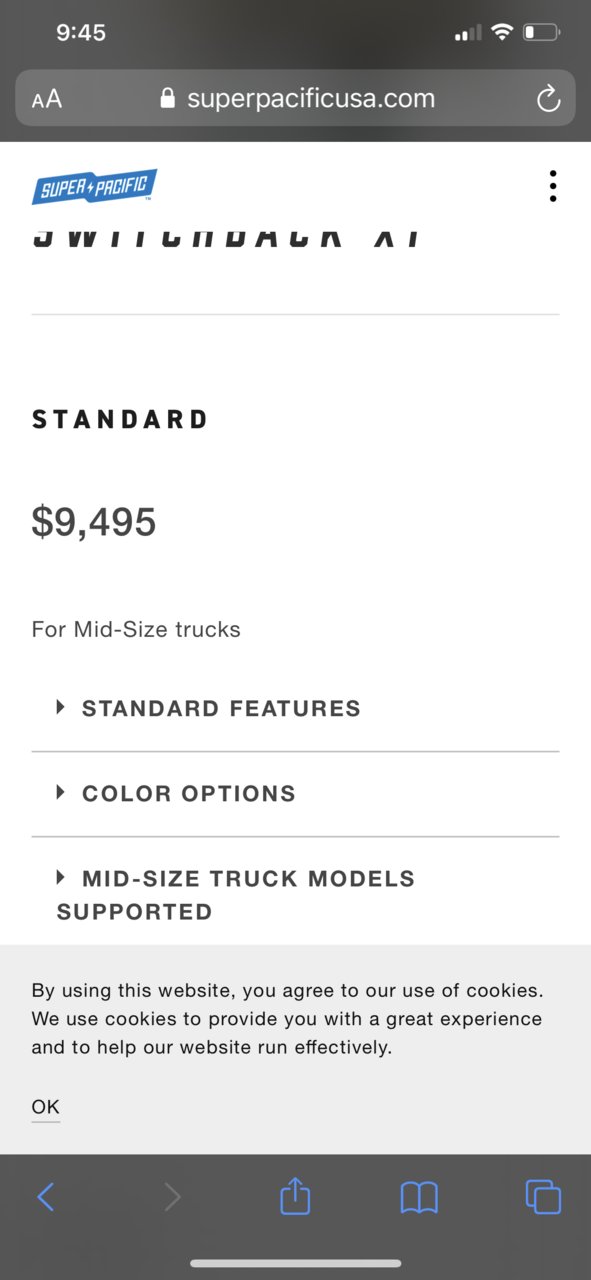The width and height of the screenshot is (591, 1280).
Task: Open Safari bookmarks book icon
Action: [x=419, y=1197]
